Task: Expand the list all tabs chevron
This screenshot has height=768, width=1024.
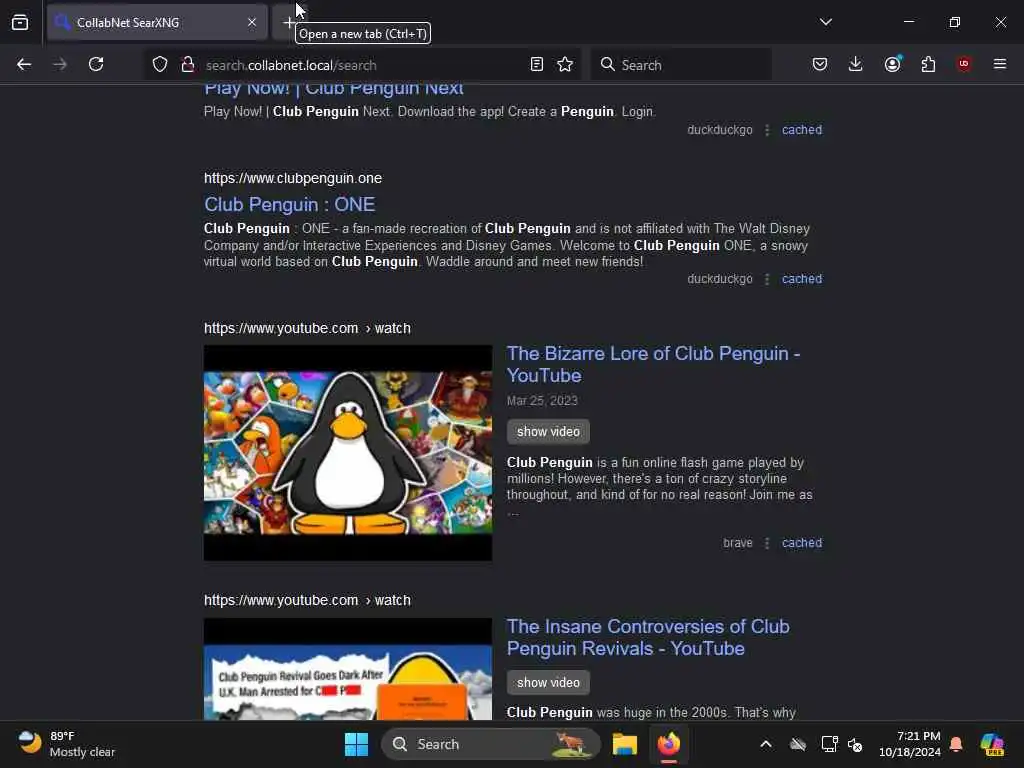Action: coord(825,22)
